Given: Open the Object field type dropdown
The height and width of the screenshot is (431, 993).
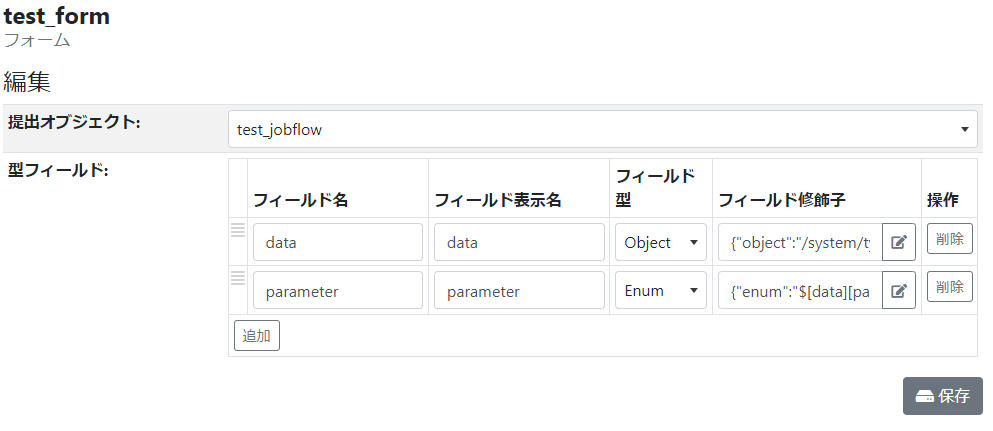Looking at the screenshot, I should pos(660,242).
